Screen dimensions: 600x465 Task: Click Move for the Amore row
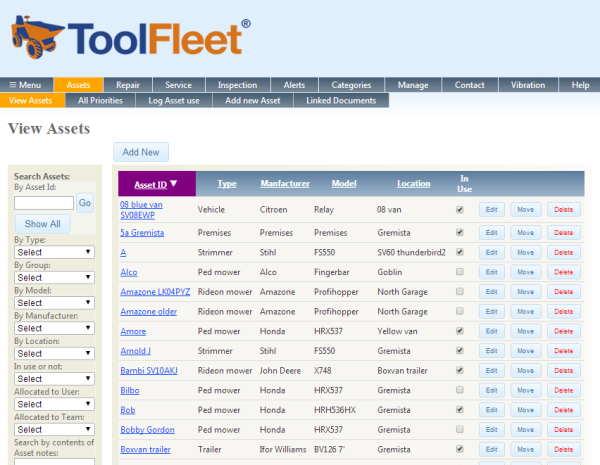click(x=525, y=331)
